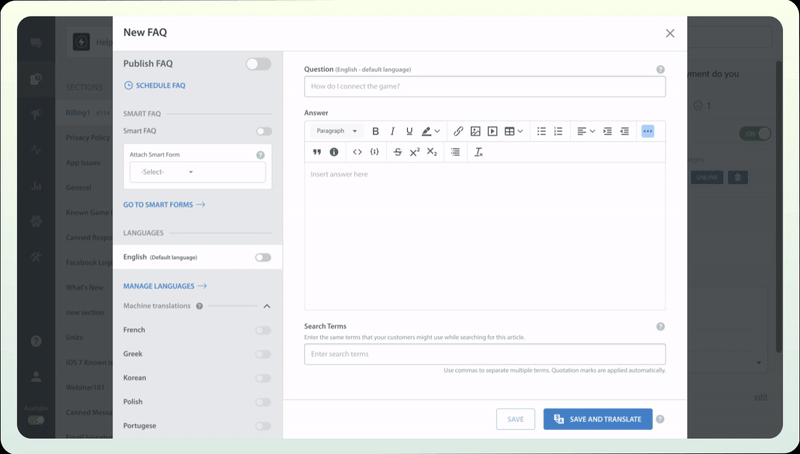
Task: Collapse the Machine translations section
Action: tap(266, 306)
